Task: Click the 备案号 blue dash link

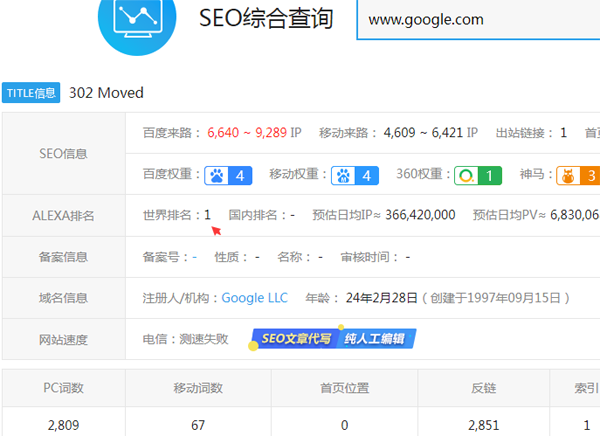Action: [194, 257]
